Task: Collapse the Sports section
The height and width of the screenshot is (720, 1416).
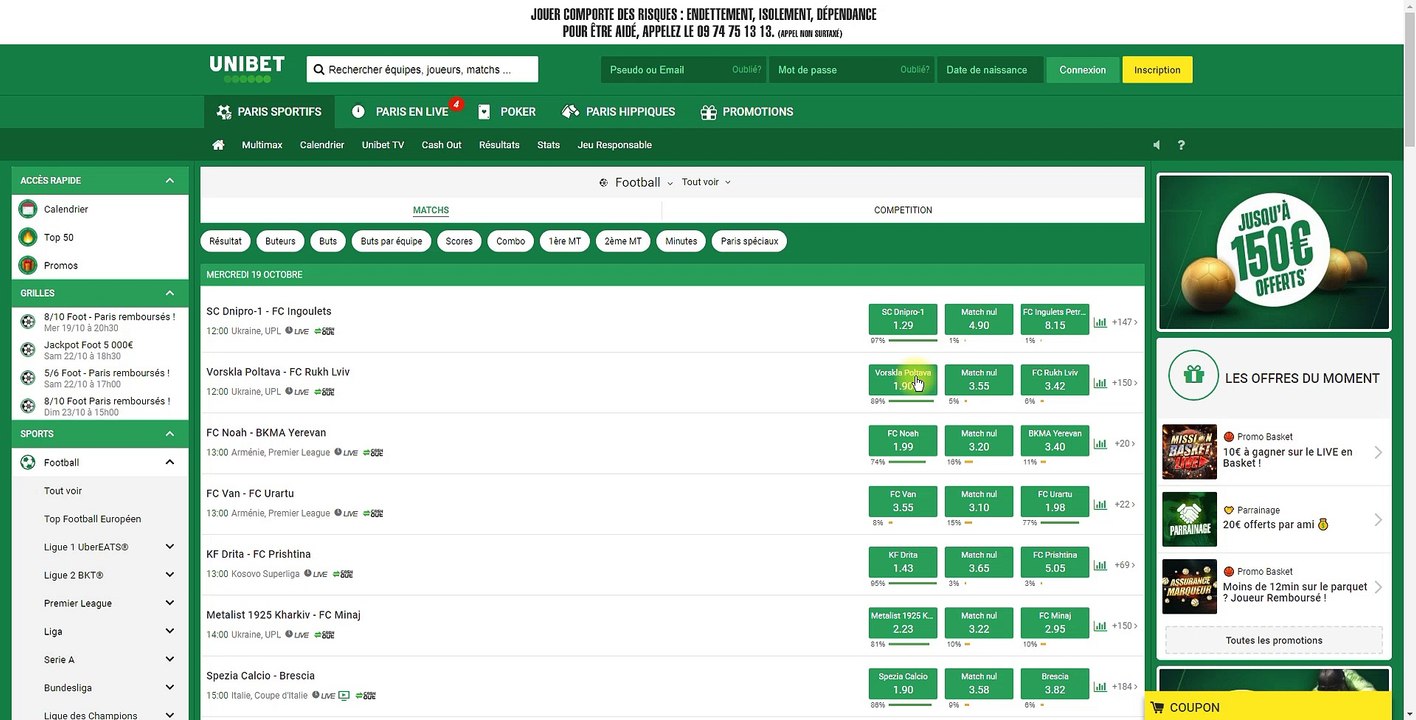Action: [x=170, y=434]
